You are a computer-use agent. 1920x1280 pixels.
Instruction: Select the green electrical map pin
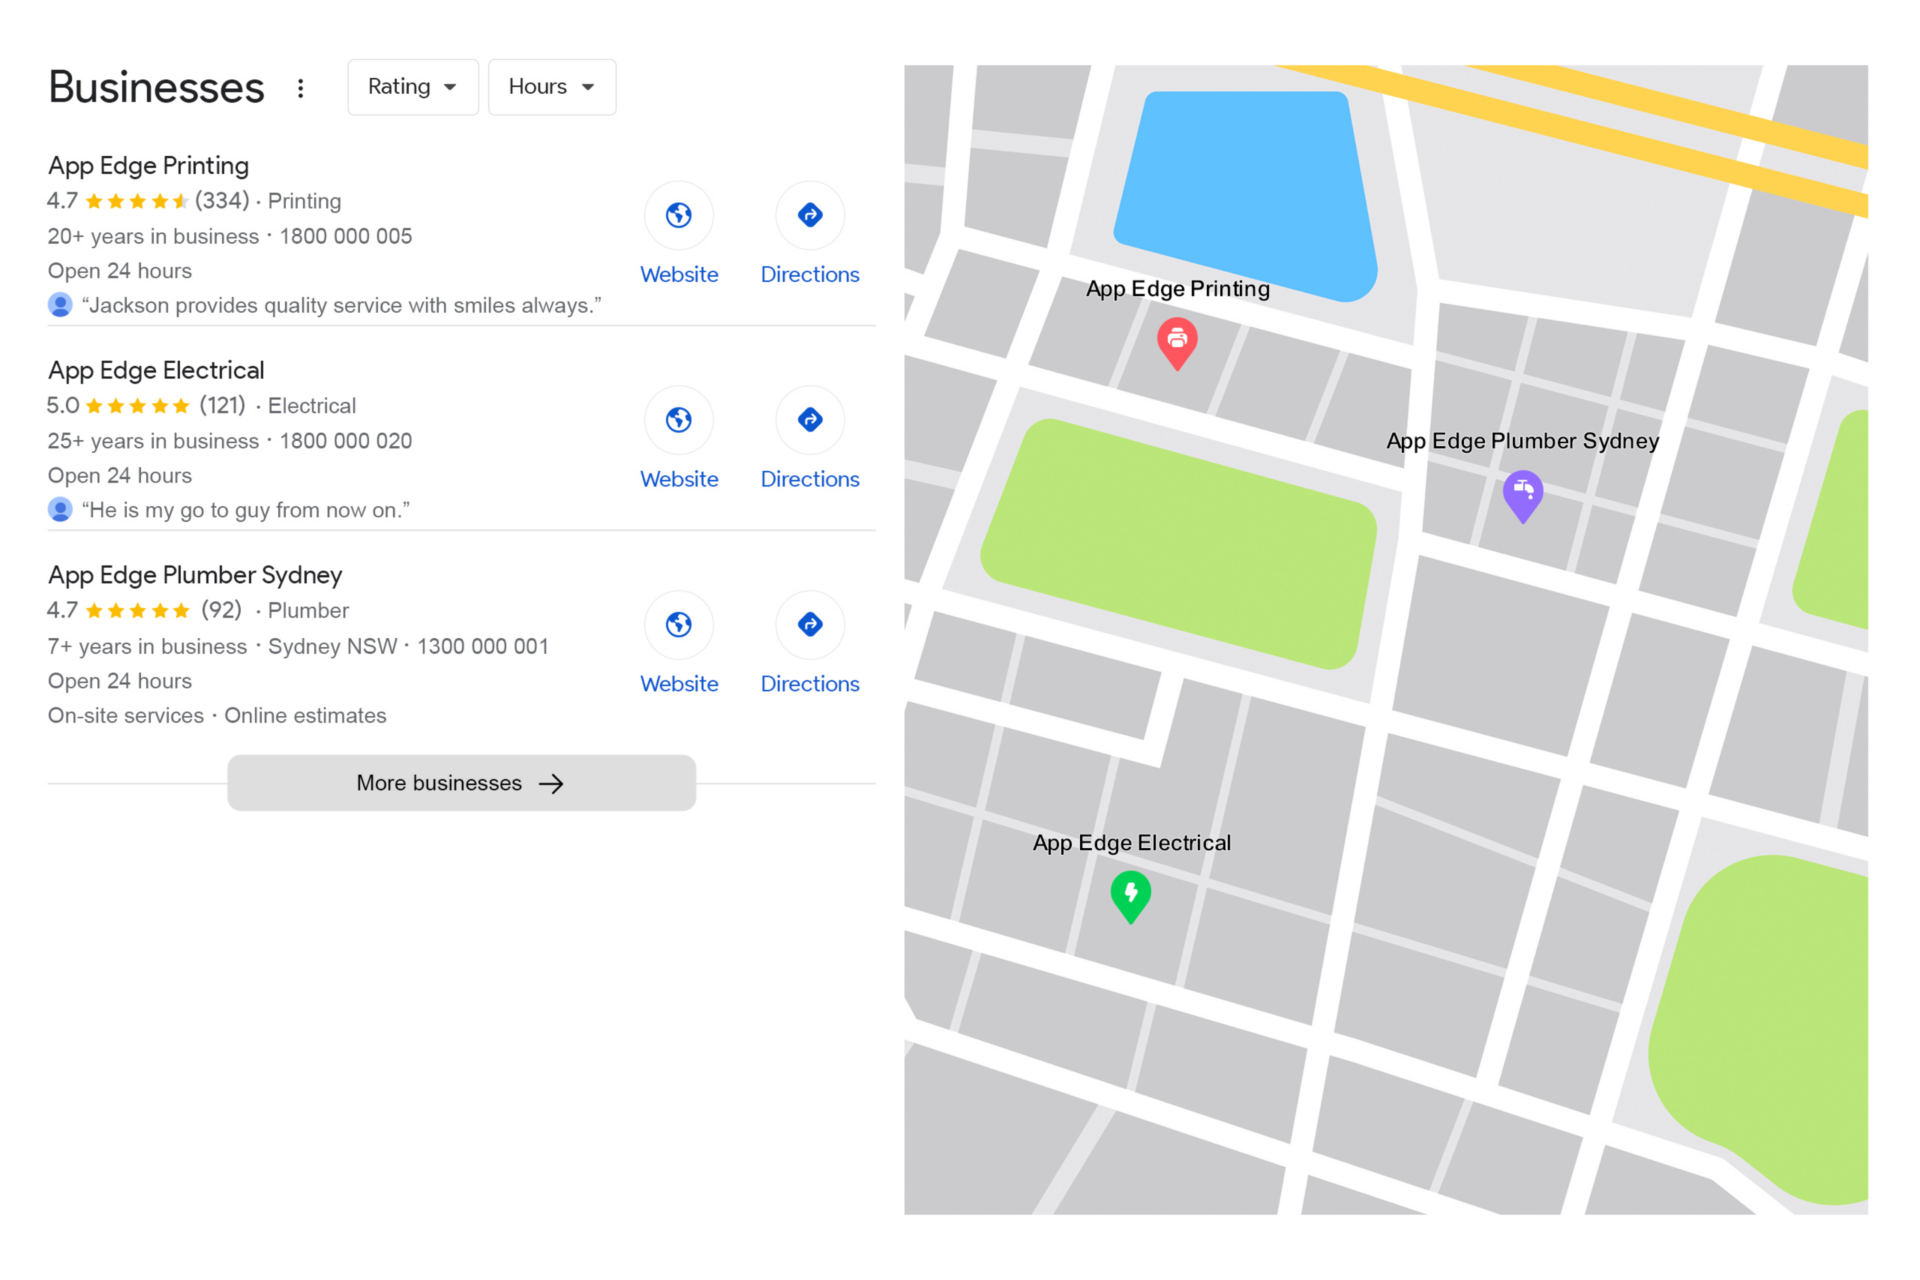[x=1130, y=894]
